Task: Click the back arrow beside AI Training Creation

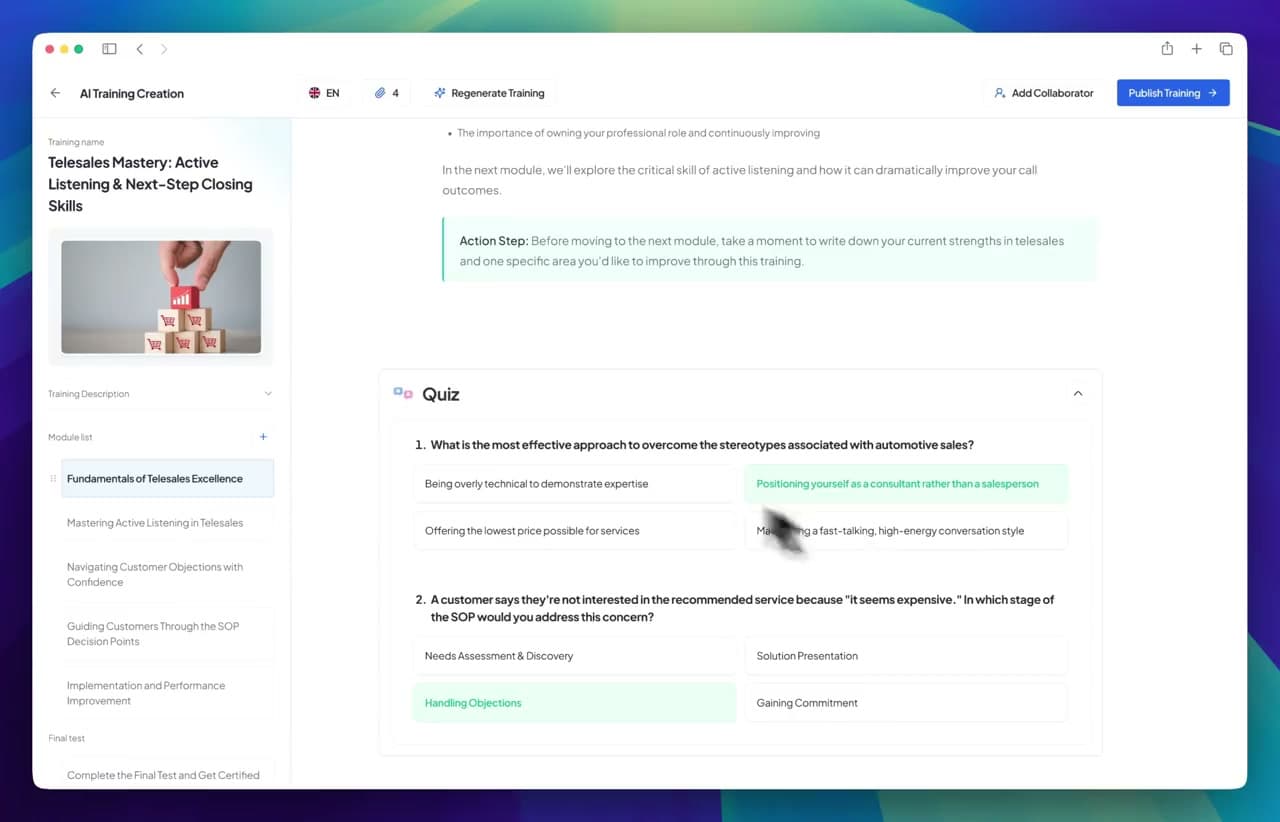Action: click(55, 93)
